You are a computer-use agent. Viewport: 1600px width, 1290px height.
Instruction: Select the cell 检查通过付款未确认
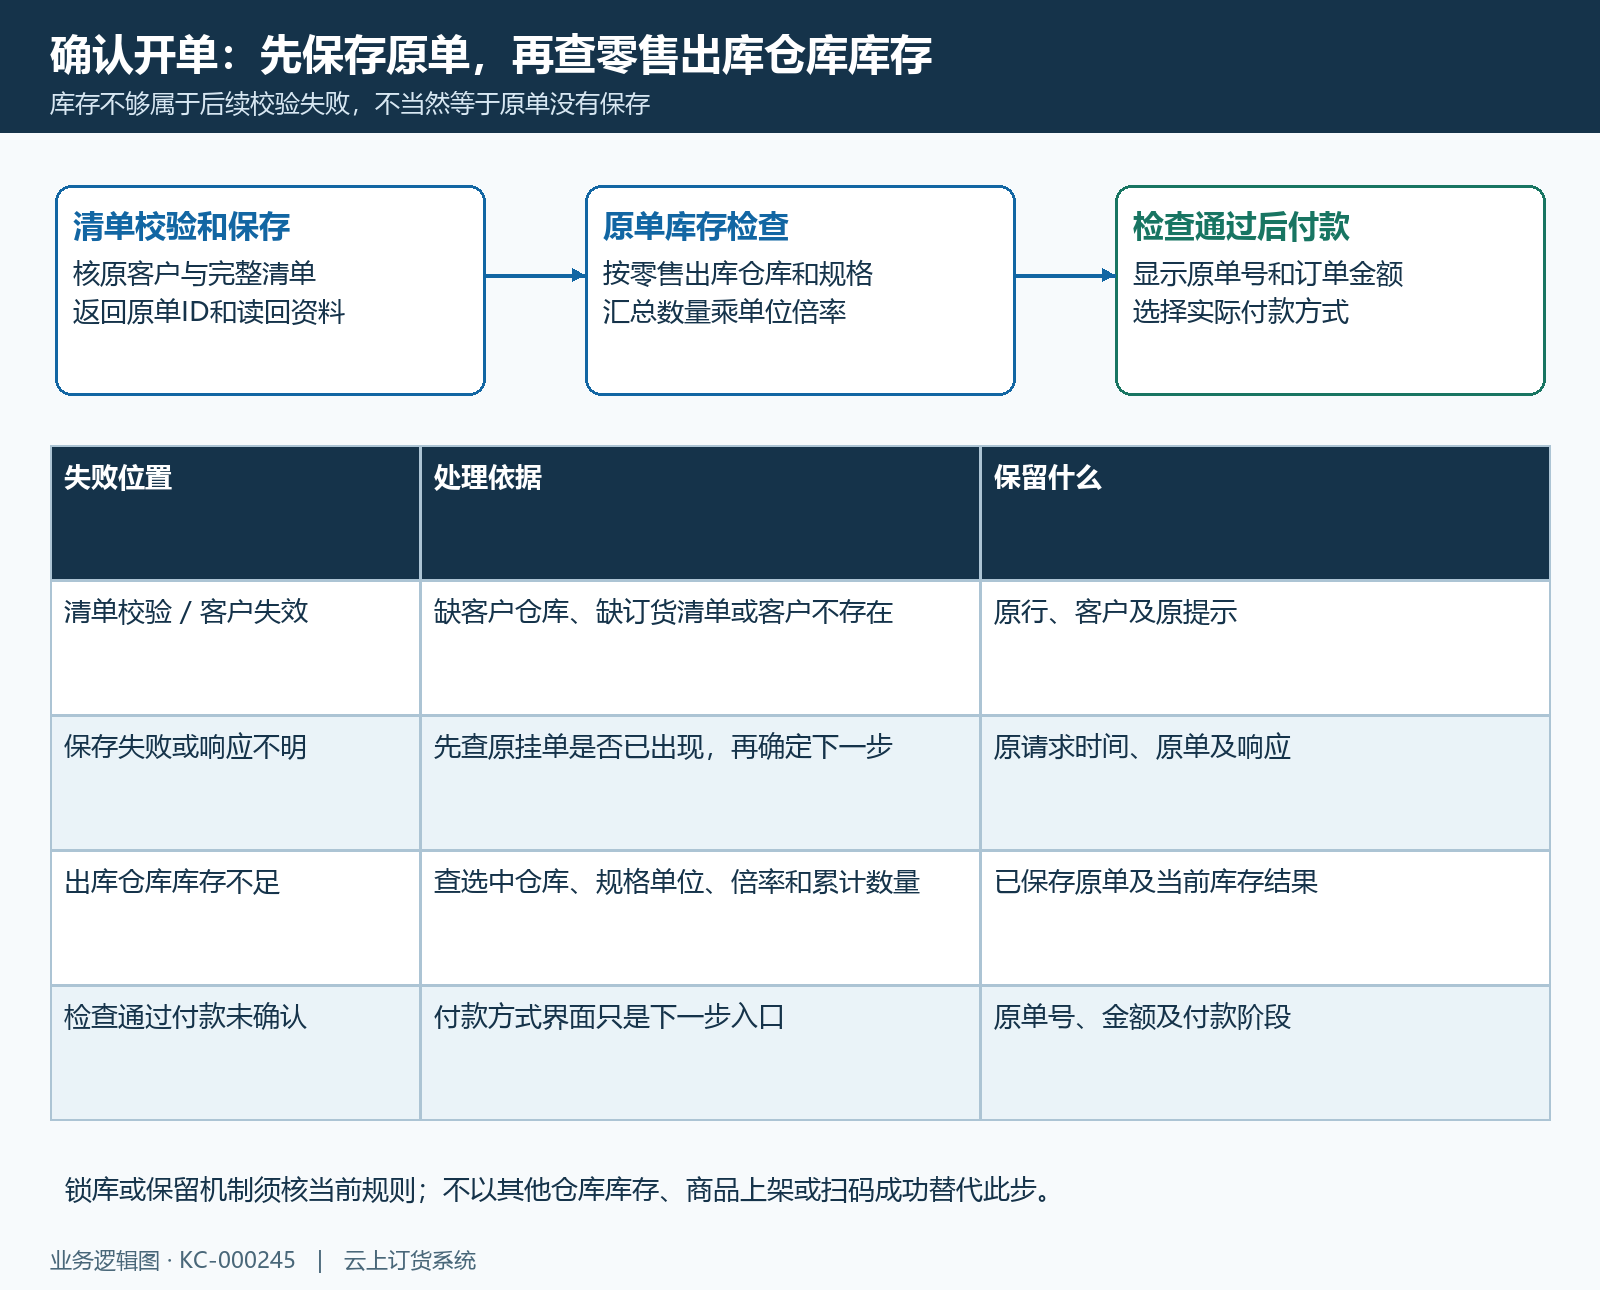coord(236,1053)
